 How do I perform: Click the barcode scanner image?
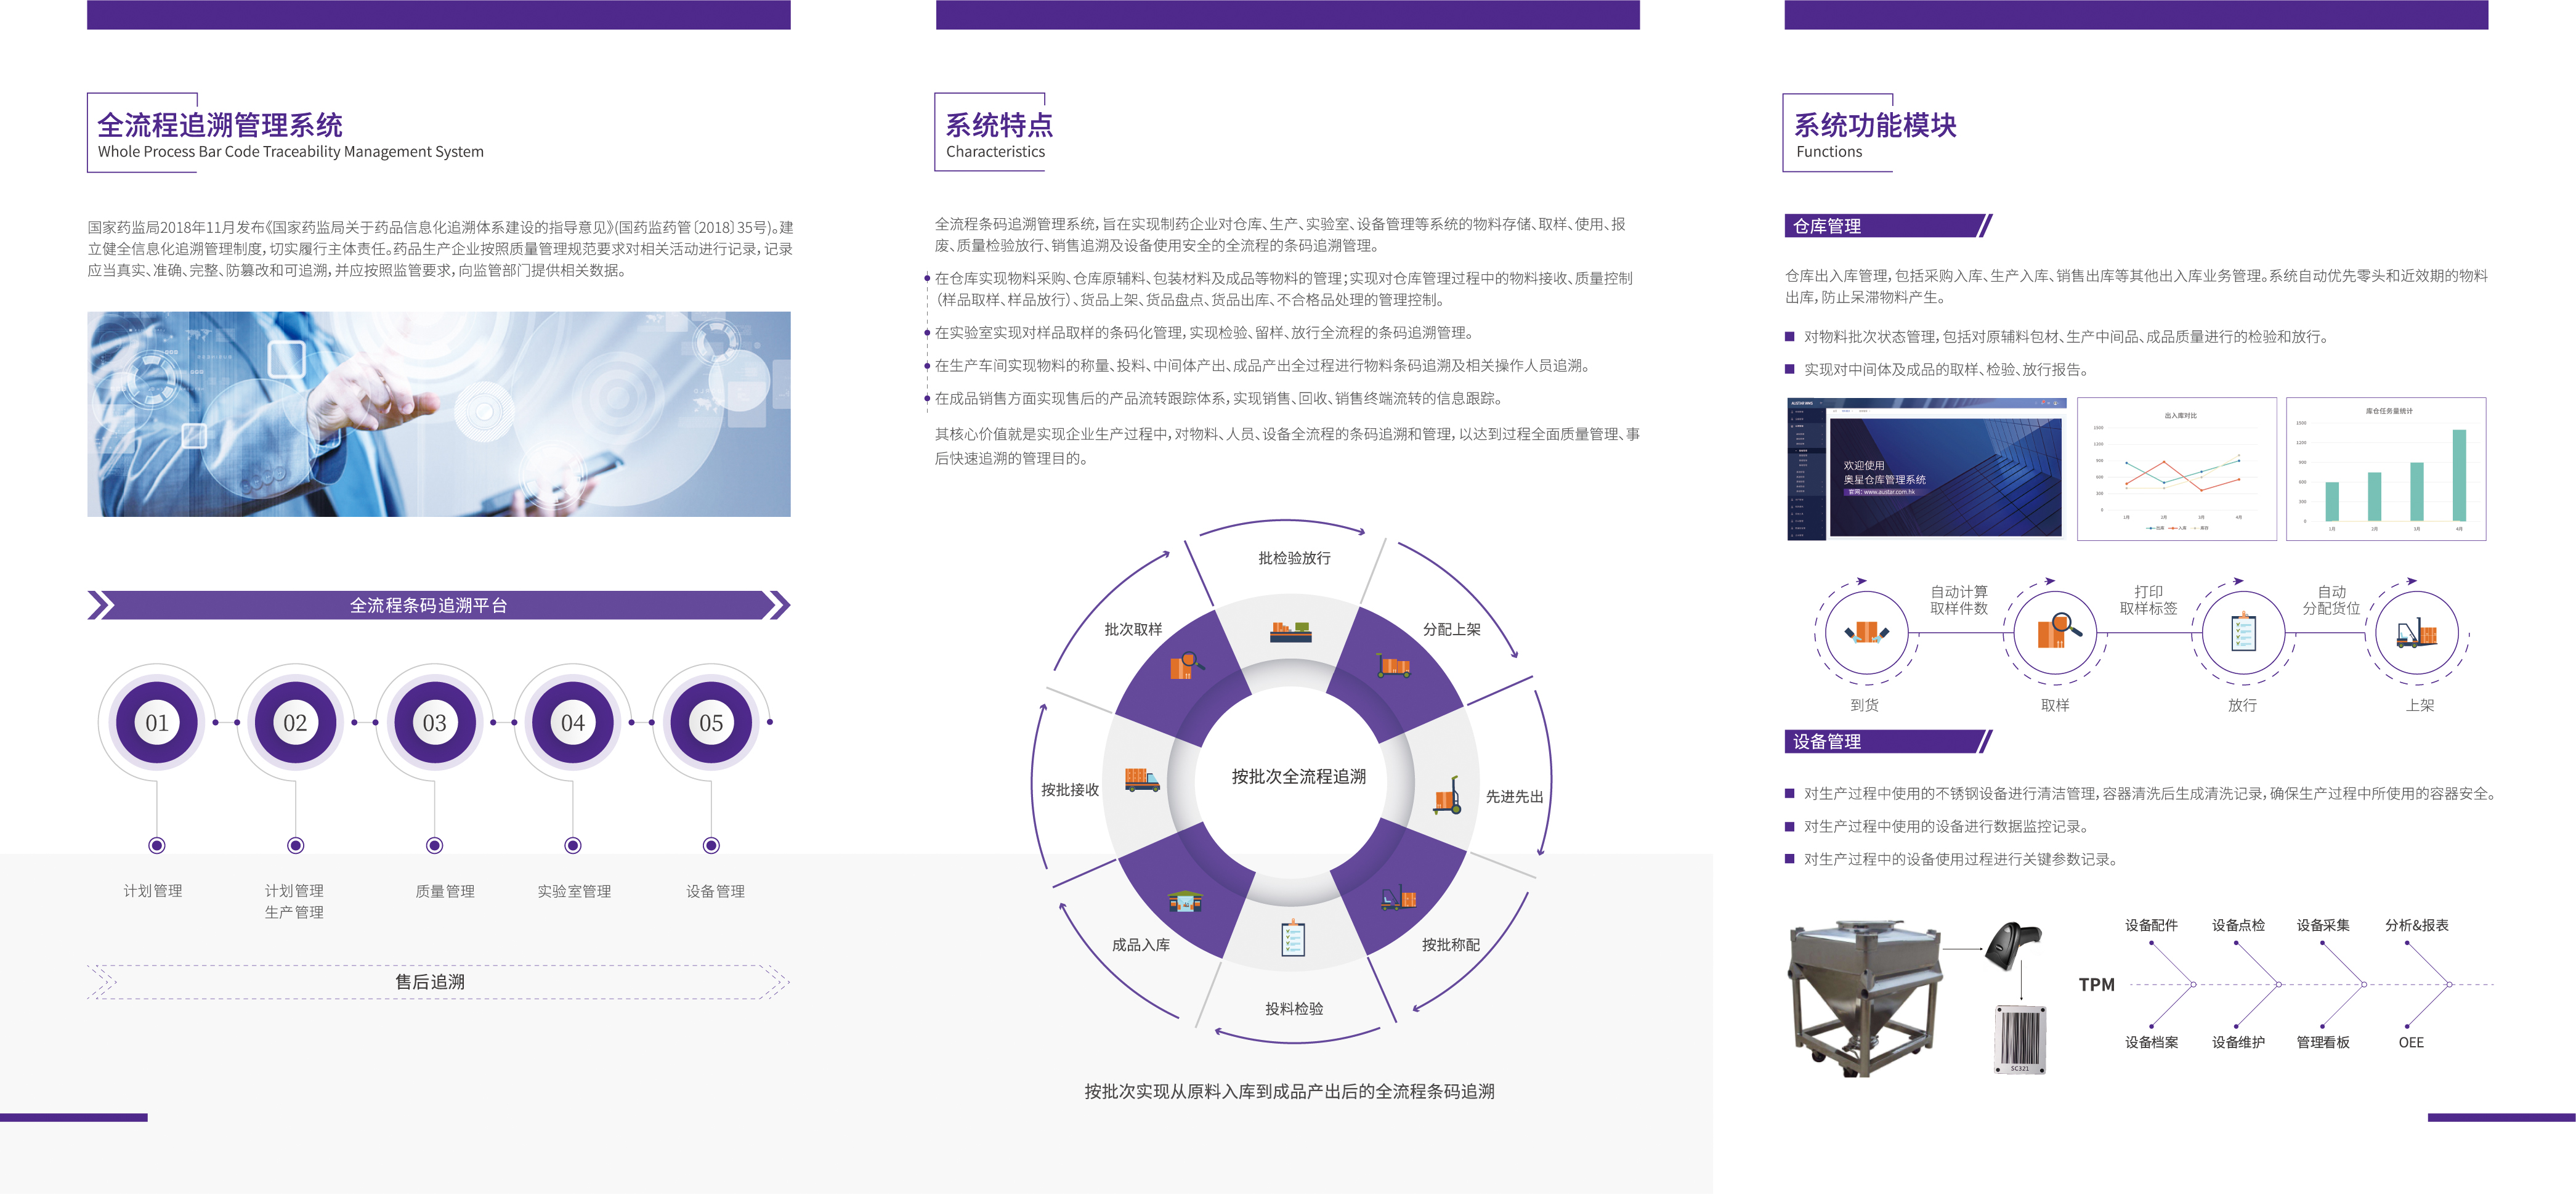[2012, 945]
